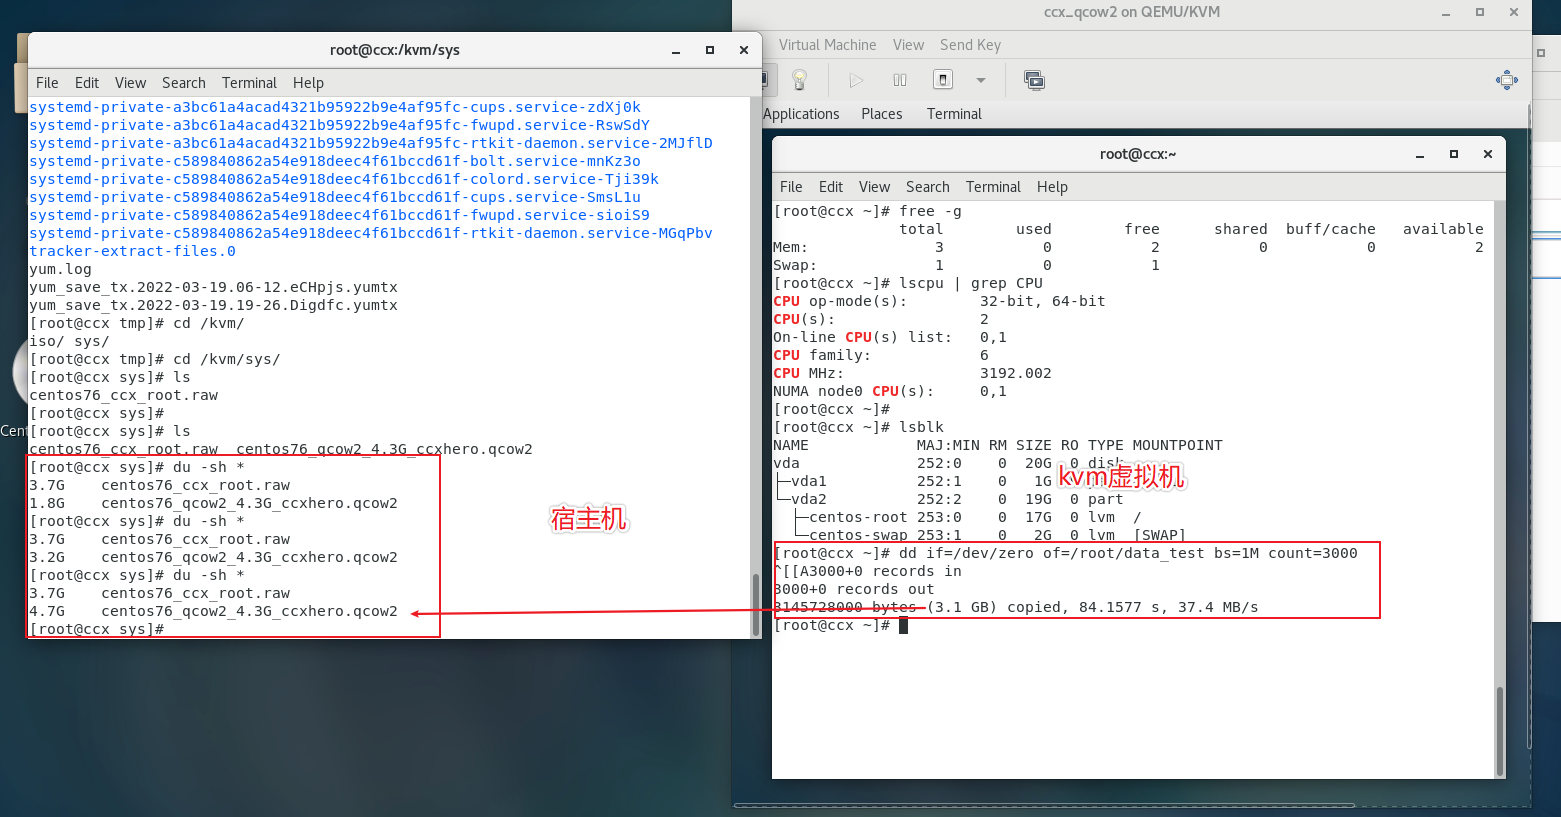Open the shutdown options dropdown arrow
Viewport: 1561px width, 817px height.
[980, 79]
